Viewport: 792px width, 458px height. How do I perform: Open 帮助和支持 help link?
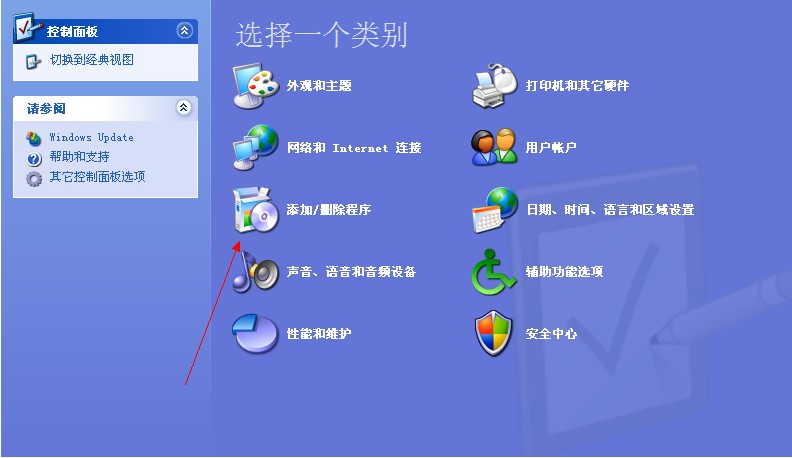click(x=79, y=157)
